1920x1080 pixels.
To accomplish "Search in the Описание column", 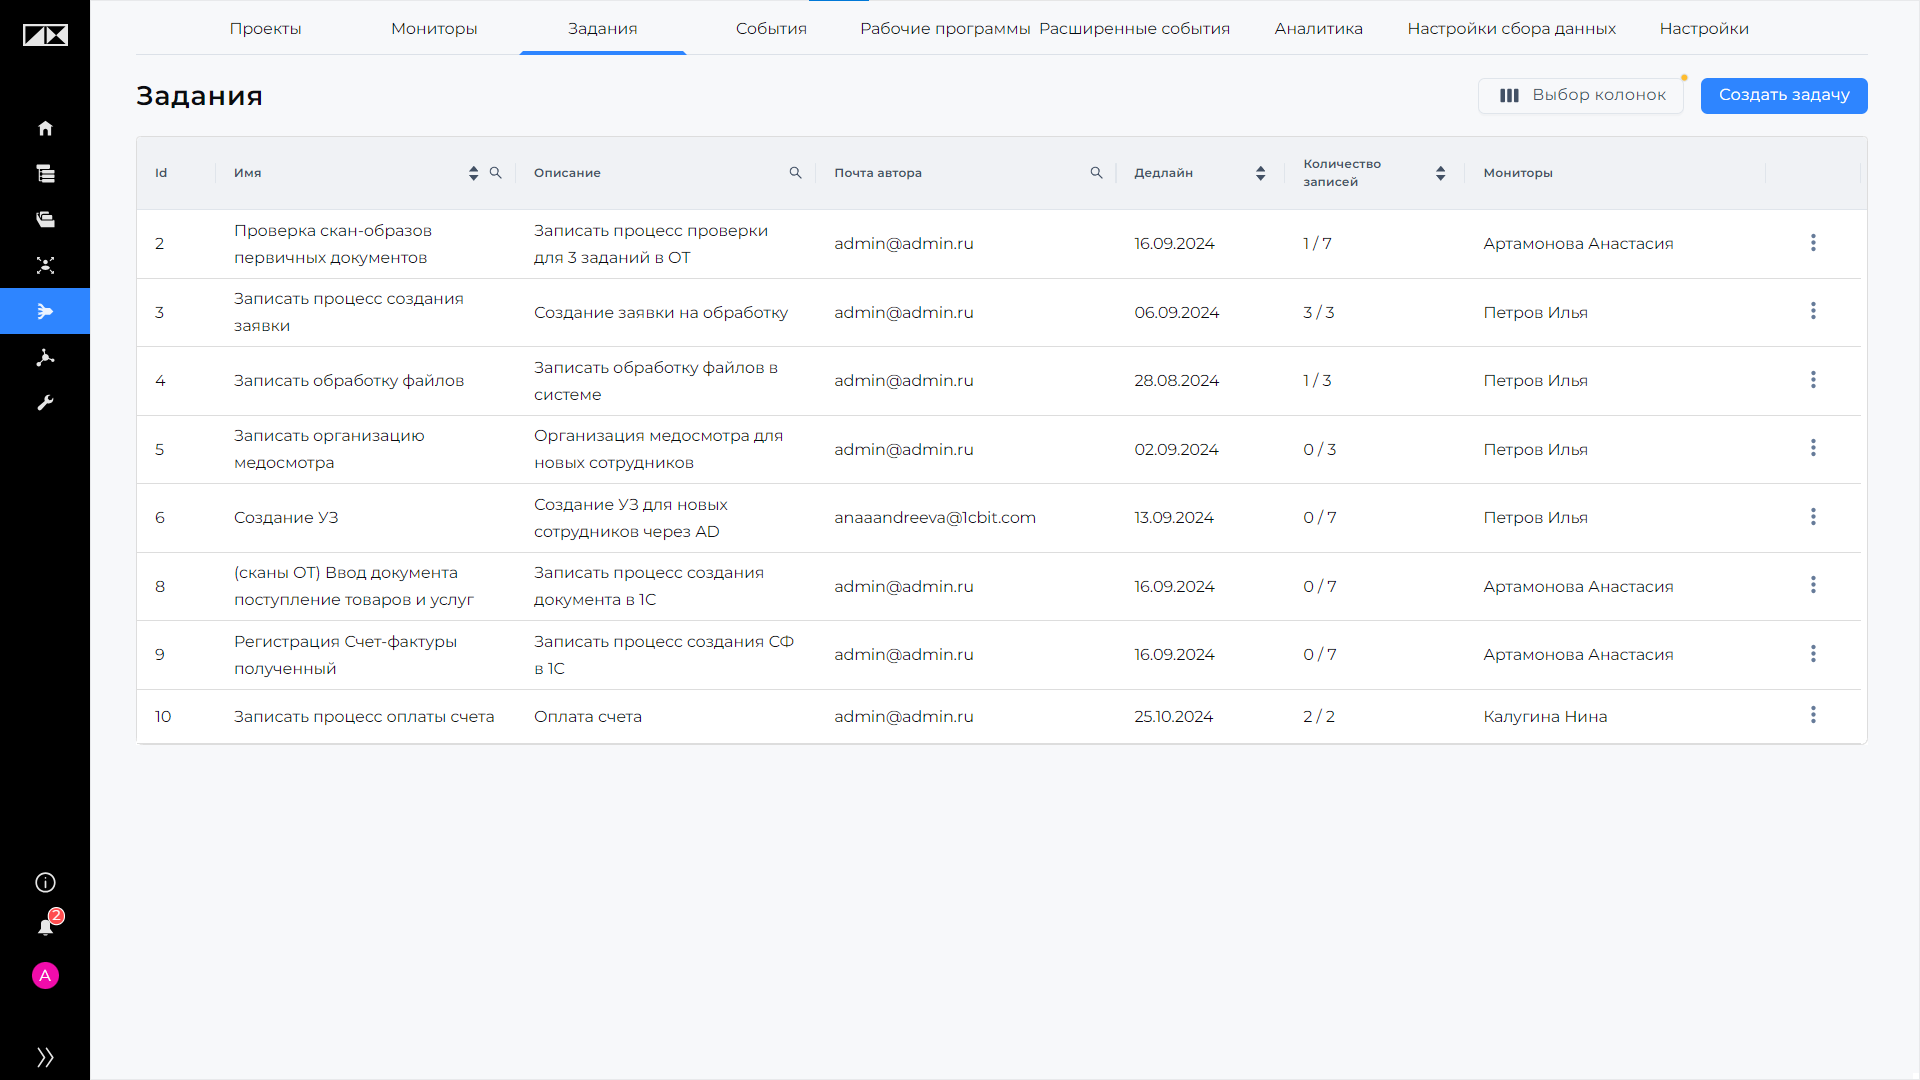I will pyautogui.click(x=796, y=173).
